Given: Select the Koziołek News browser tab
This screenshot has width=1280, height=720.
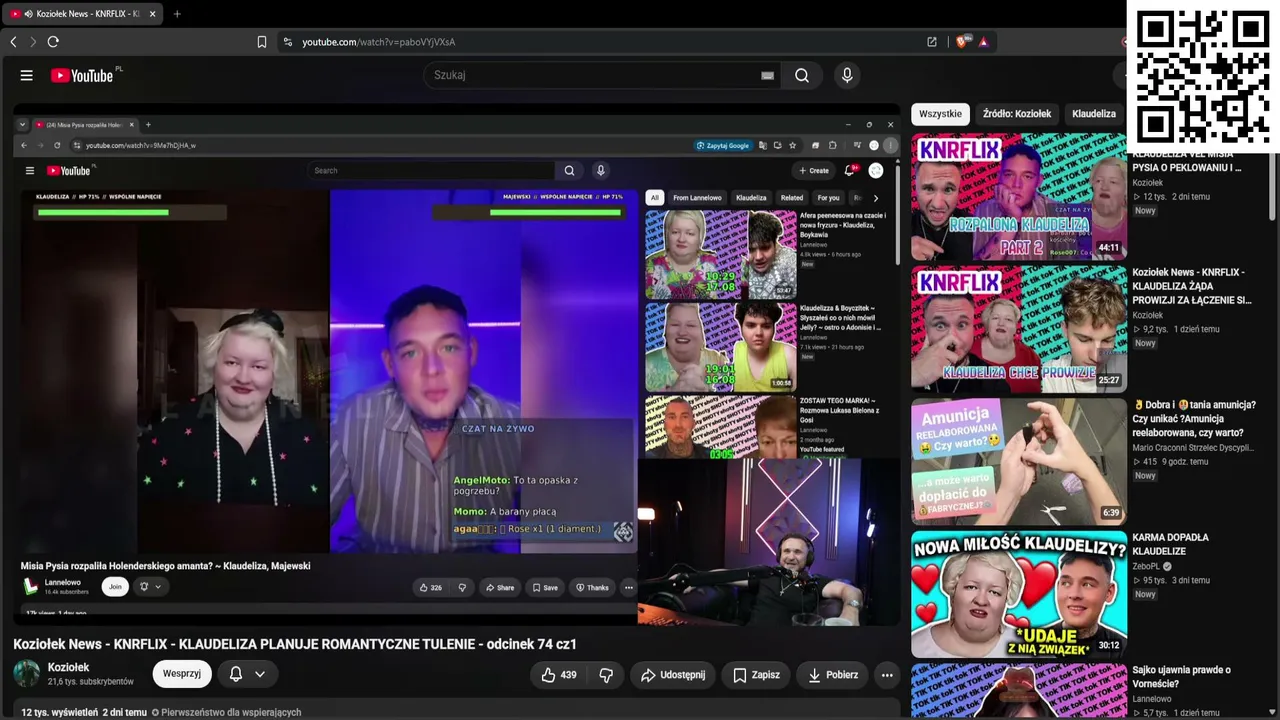Looking at the screenshot, I should tap(81, 14).
